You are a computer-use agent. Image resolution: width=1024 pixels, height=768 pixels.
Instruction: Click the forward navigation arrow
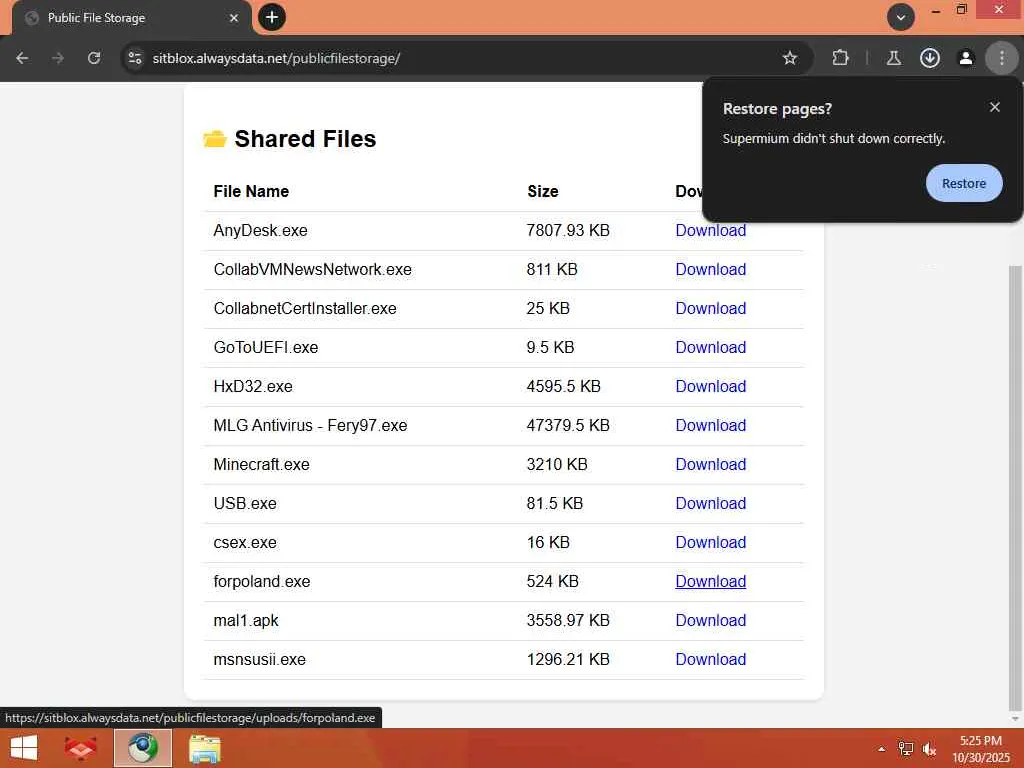point(58,58)
